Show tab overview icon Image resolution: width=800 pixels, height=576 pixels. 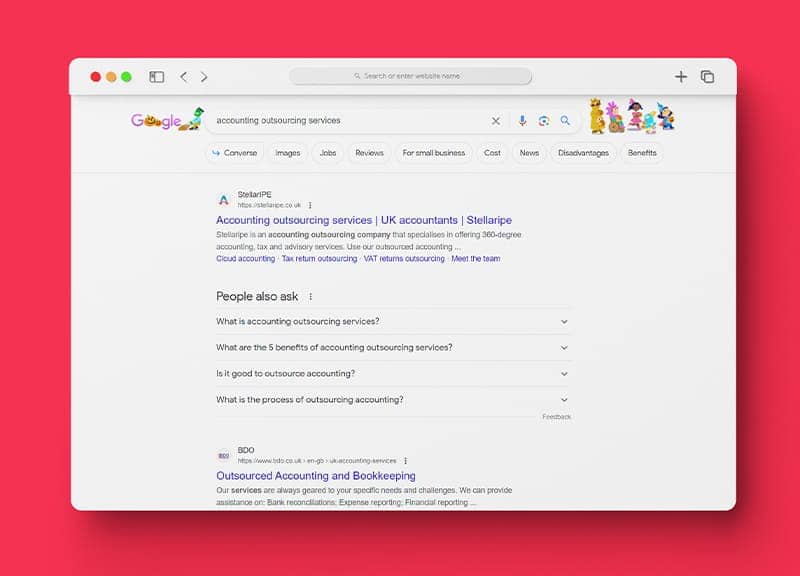[707, 77]
